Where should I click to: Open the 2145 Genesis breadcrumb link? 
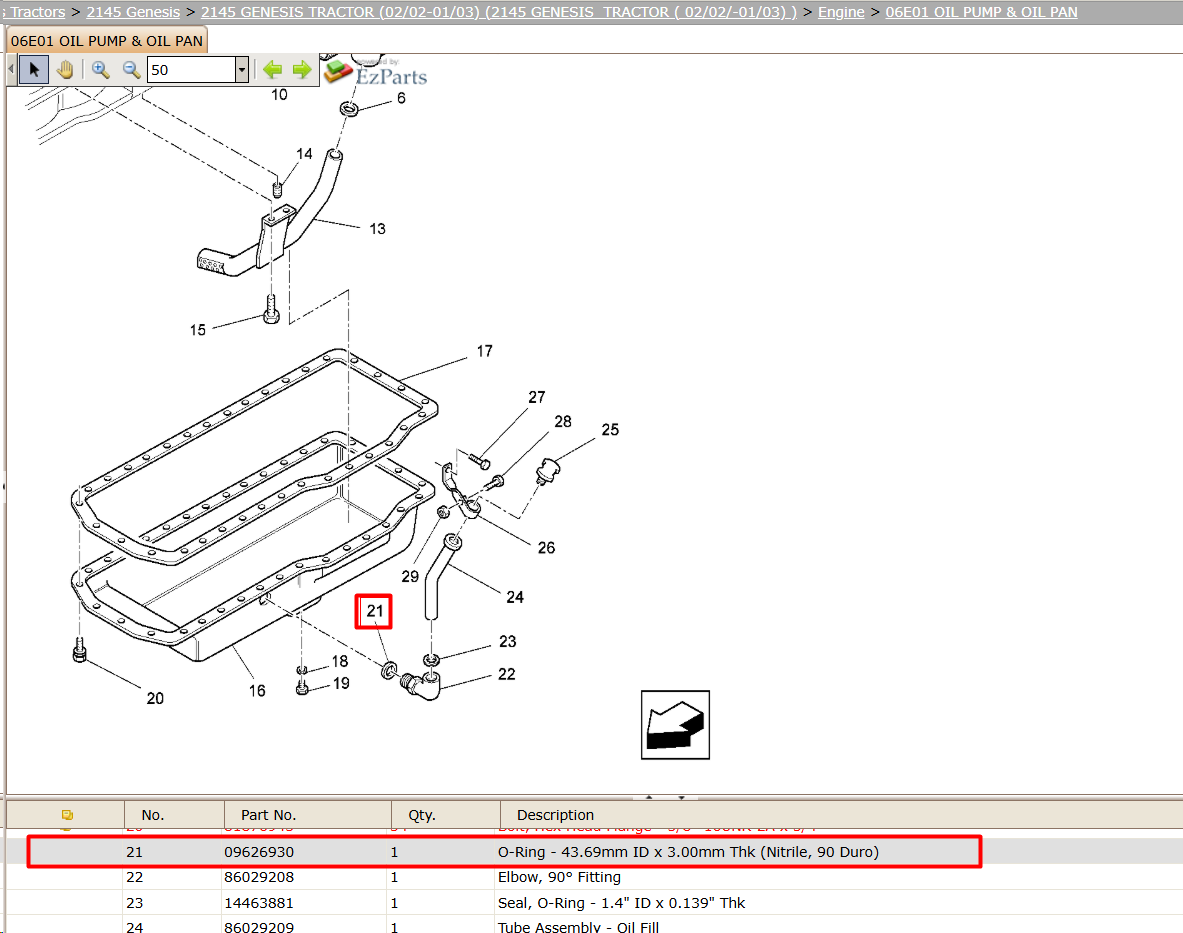134,12
